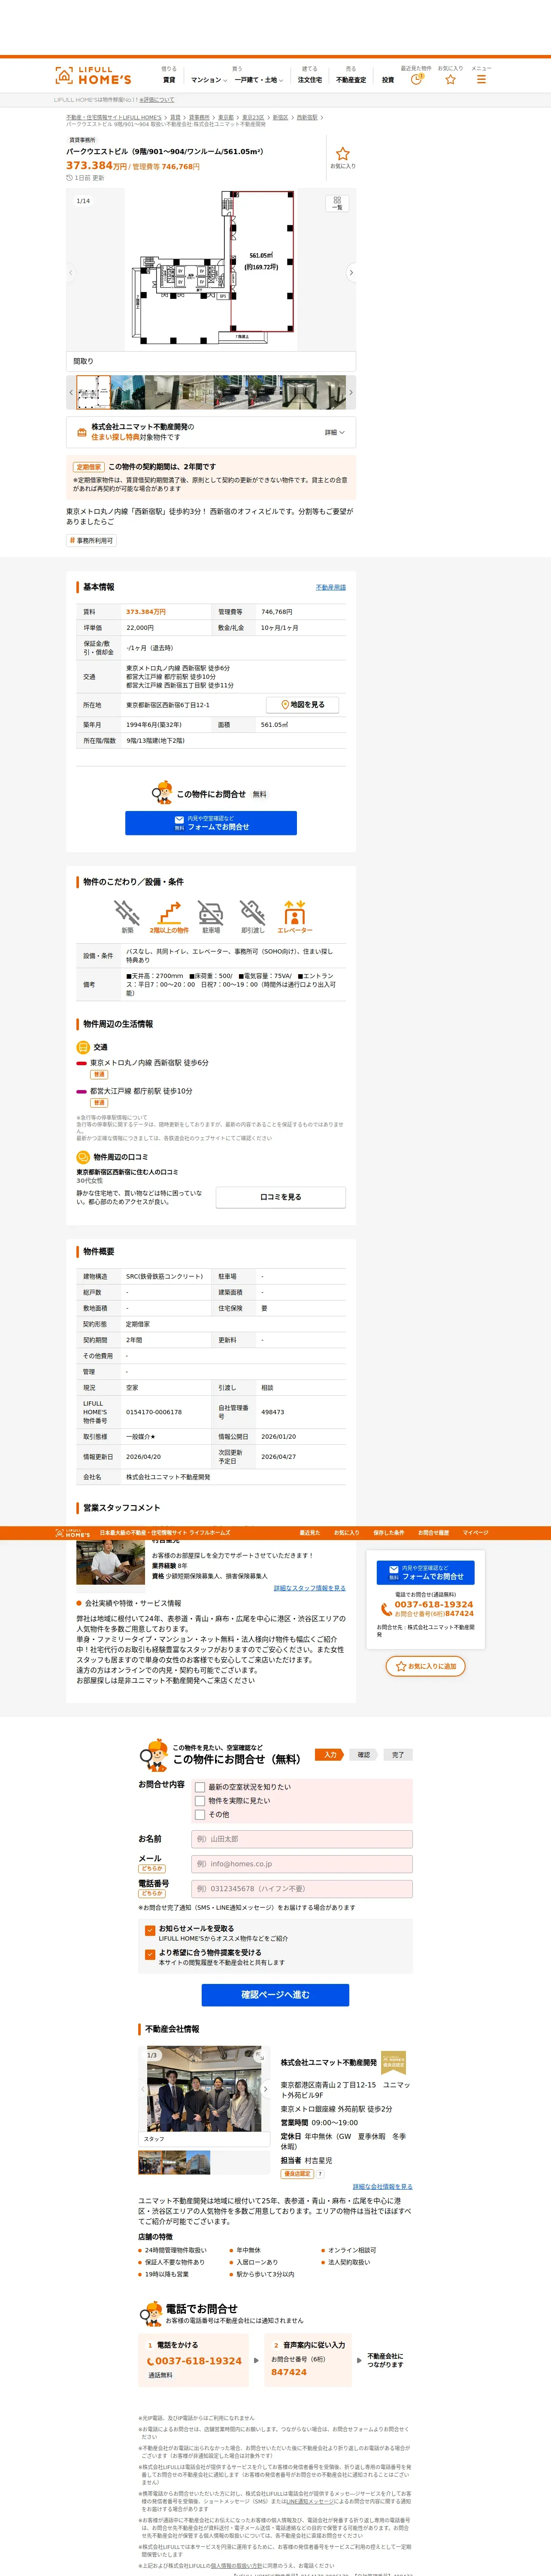Open お問合せ履歴 in orange sticky bar

click(434, 1533)
